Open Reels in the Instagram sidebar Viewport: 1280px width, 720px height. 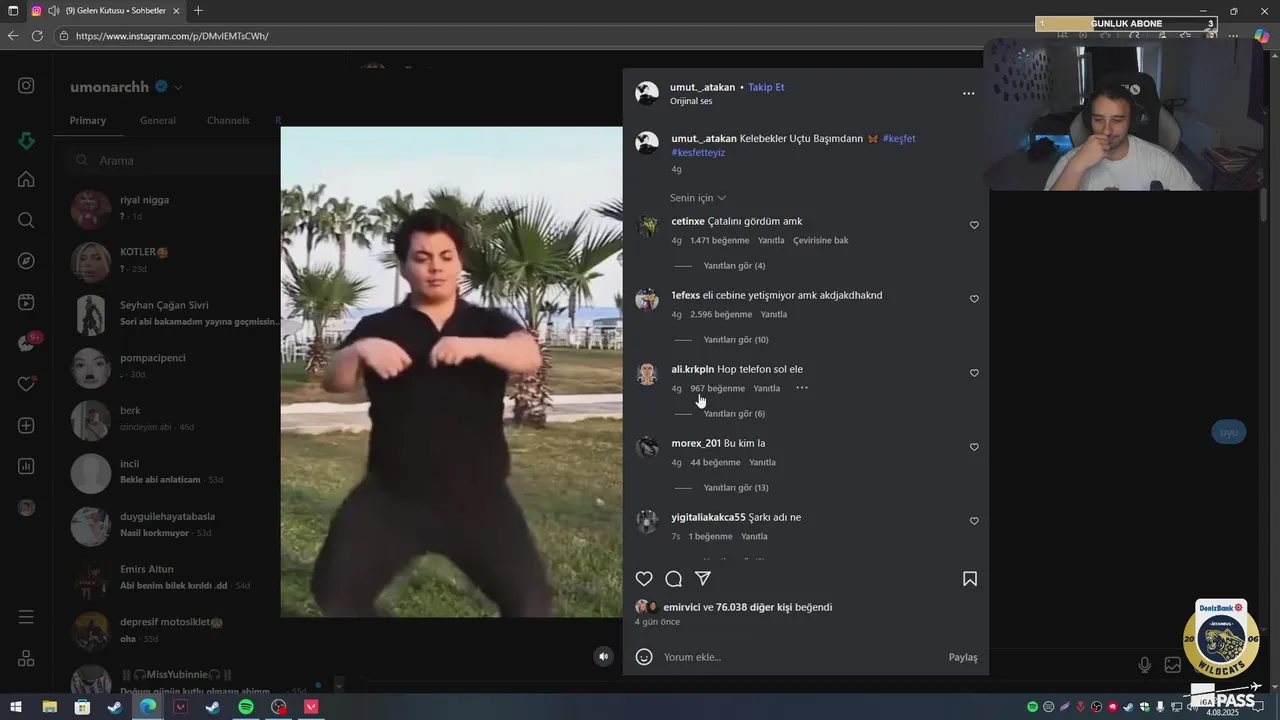click(26, 302)
